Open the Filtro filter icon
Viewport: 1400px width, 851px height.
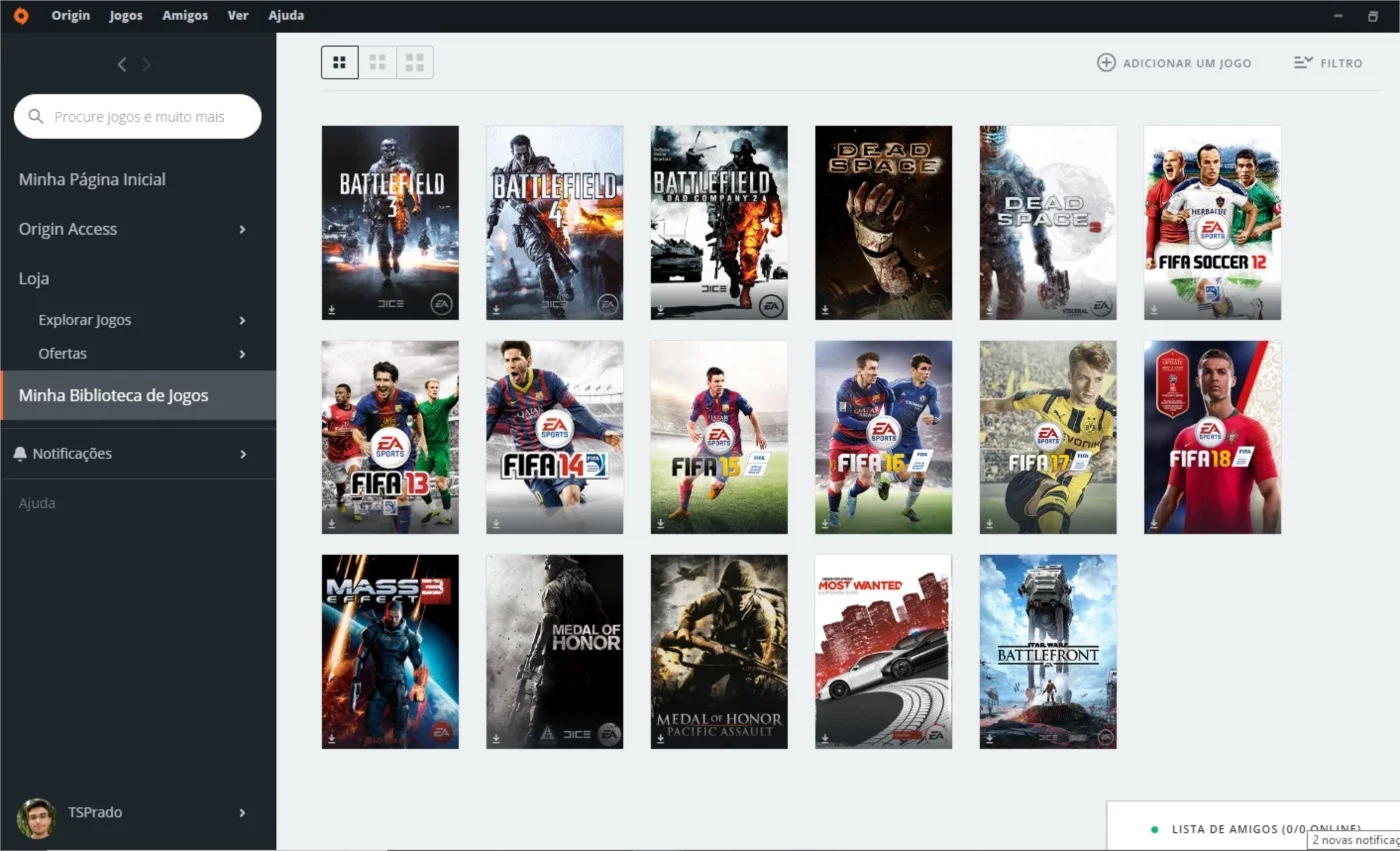(x=1303, y=62)
